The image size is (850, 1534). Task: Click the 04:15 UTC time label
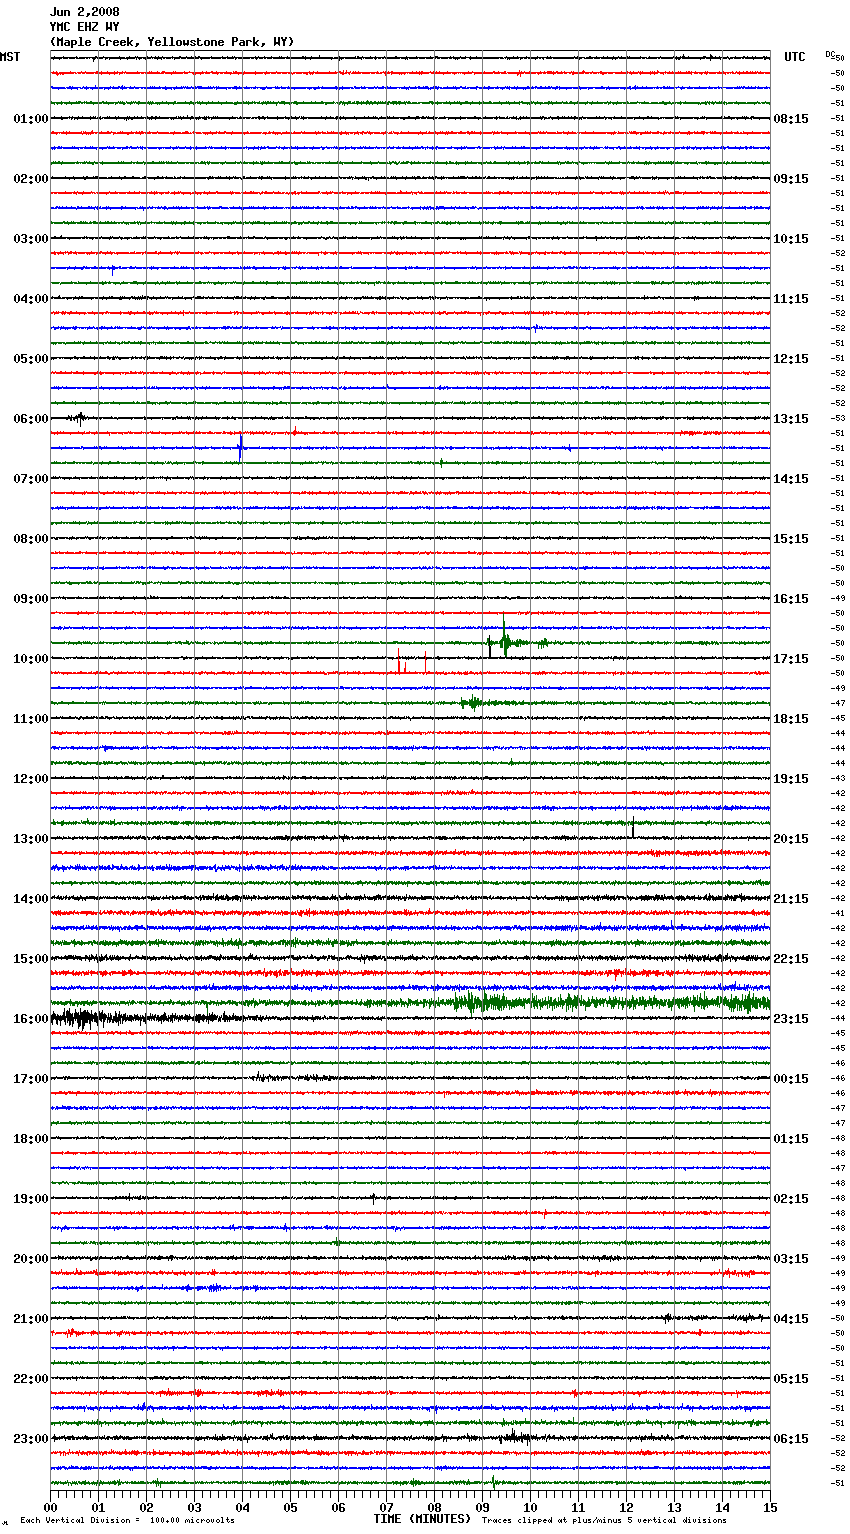[791, 1319]
